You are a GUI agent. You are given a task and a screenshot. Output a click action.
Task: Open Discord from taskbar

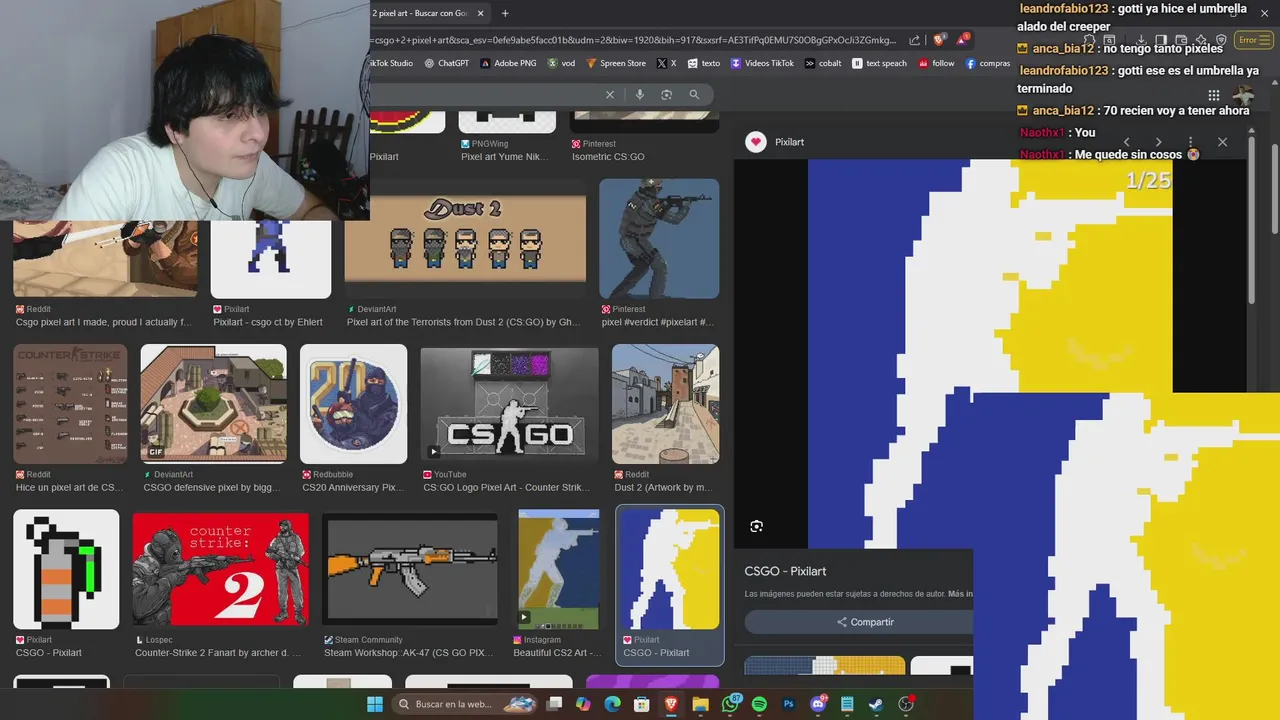click(818, 705)
